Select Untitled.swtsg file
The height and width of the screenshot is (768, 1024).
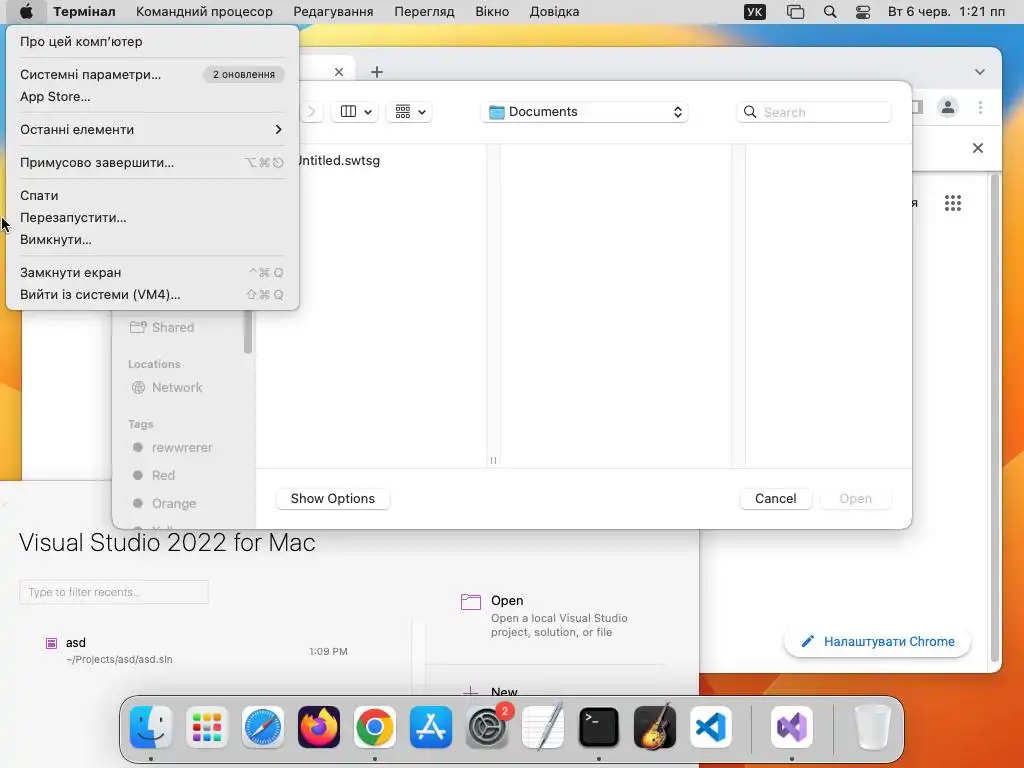tap(338, 161)
